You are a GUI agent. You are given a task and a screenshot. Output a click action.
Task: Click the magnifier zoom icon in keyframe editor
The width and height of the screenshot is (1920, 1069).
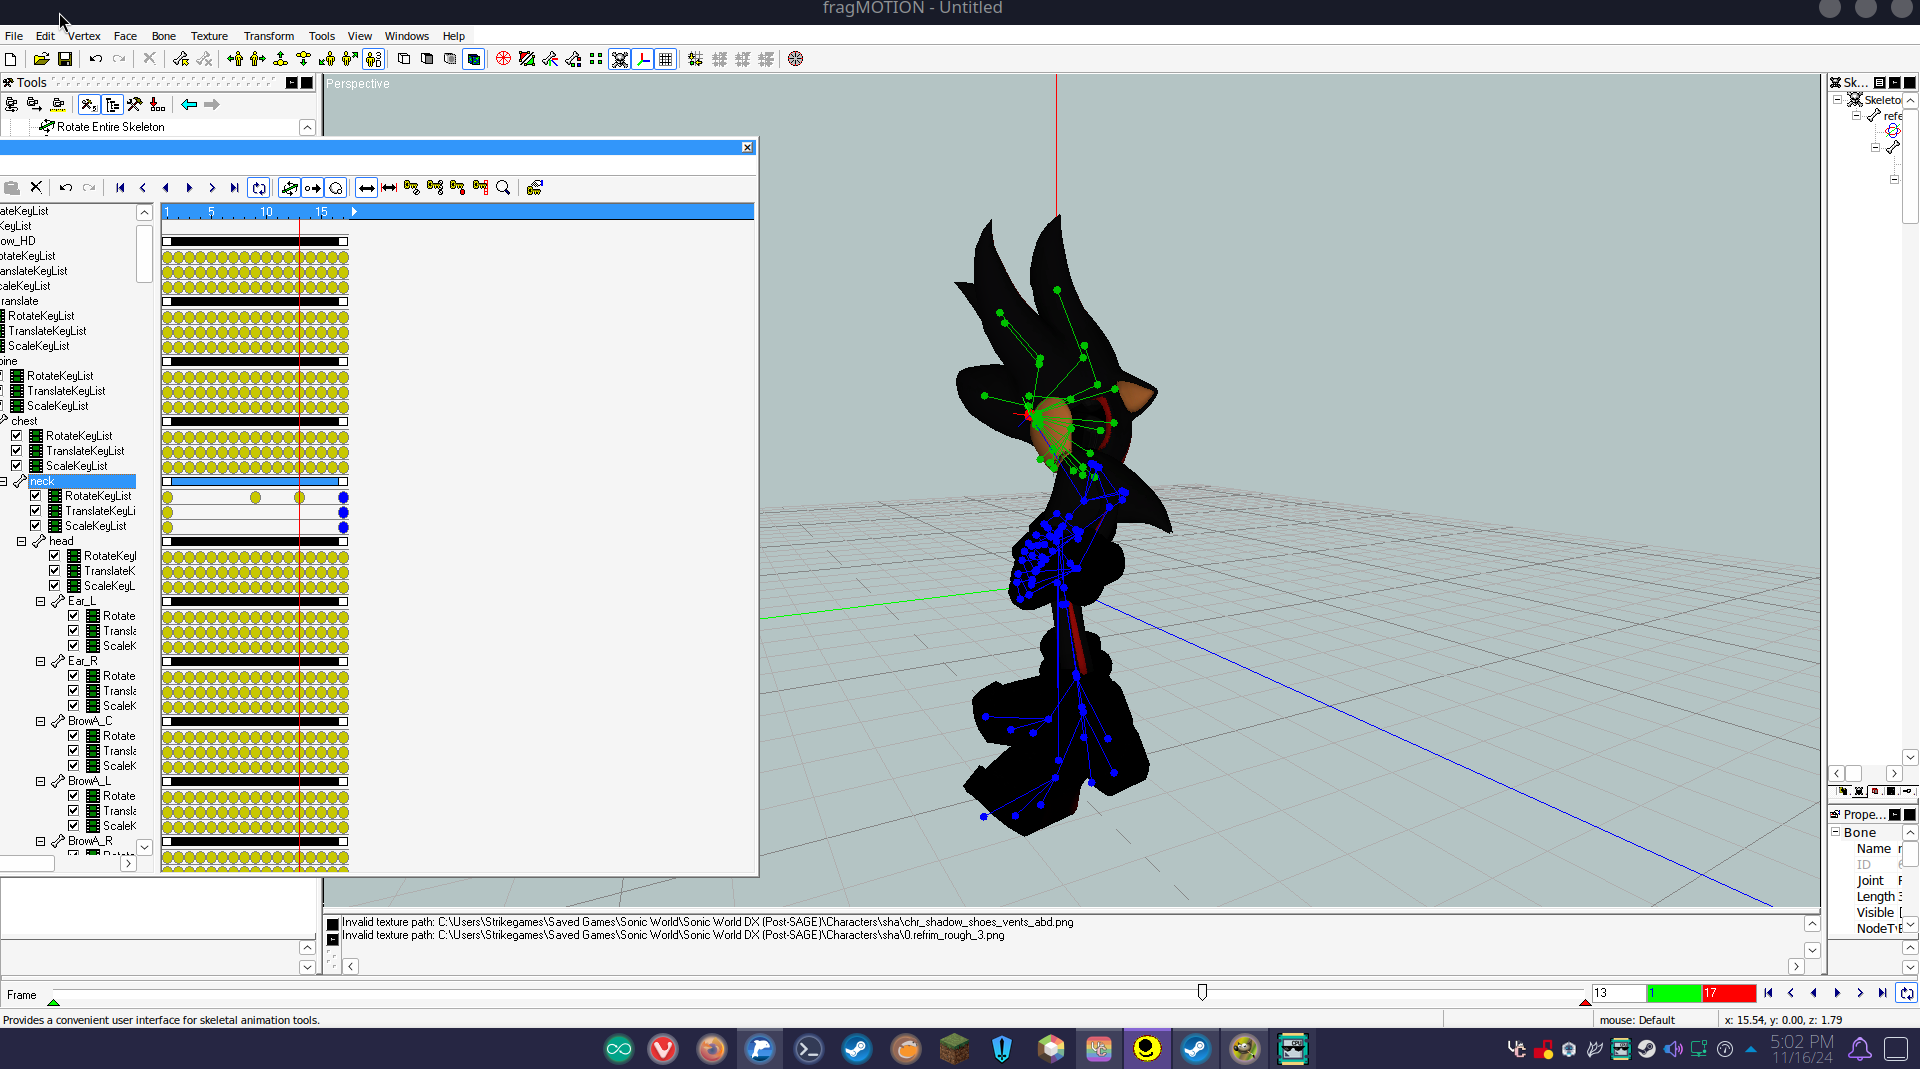pos(503,188)
